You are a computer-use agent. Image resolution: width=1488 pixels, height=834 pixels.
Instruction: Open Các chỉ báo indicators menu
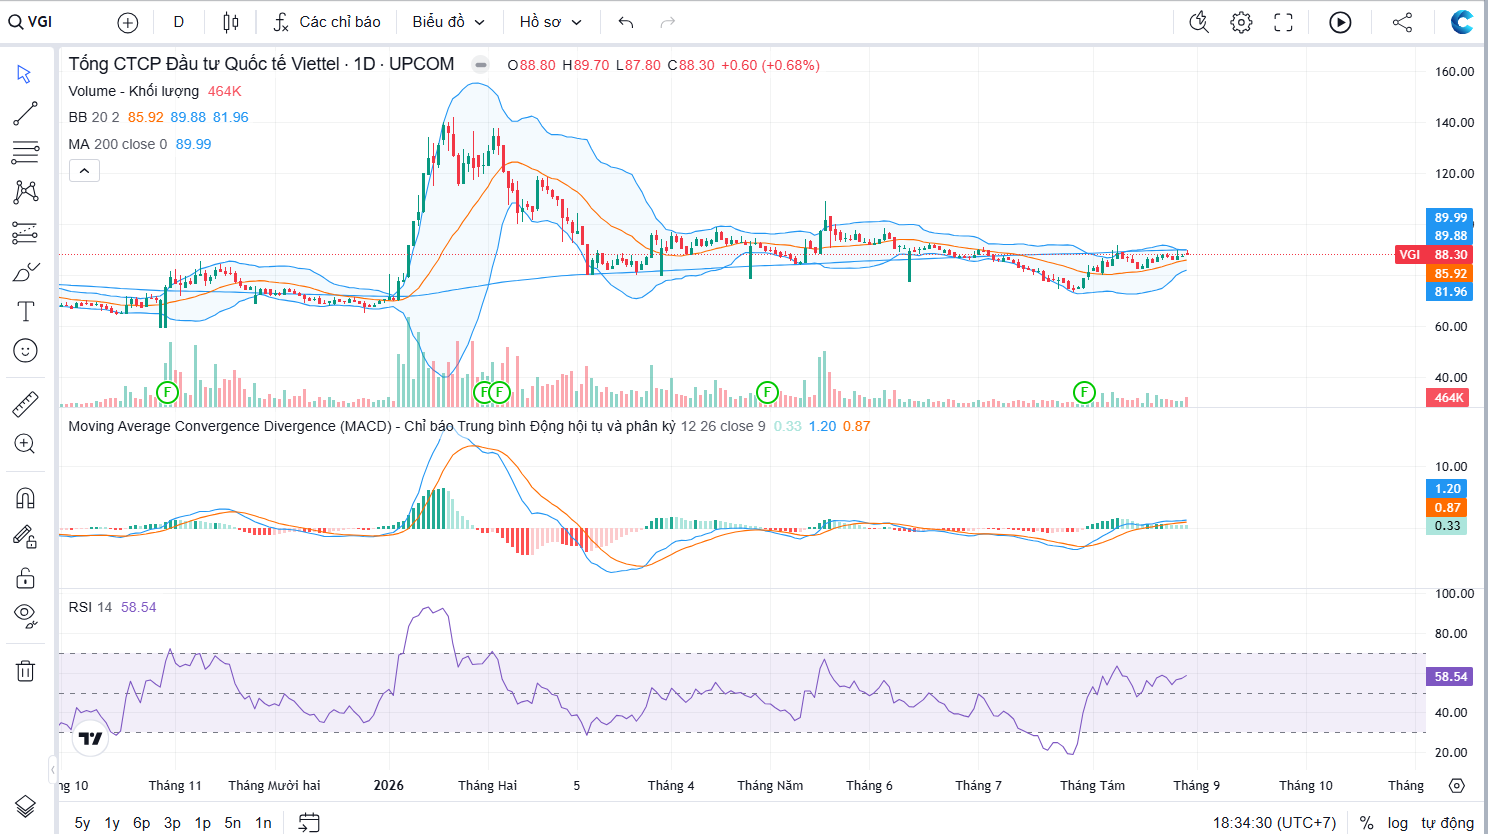(327, 22)
